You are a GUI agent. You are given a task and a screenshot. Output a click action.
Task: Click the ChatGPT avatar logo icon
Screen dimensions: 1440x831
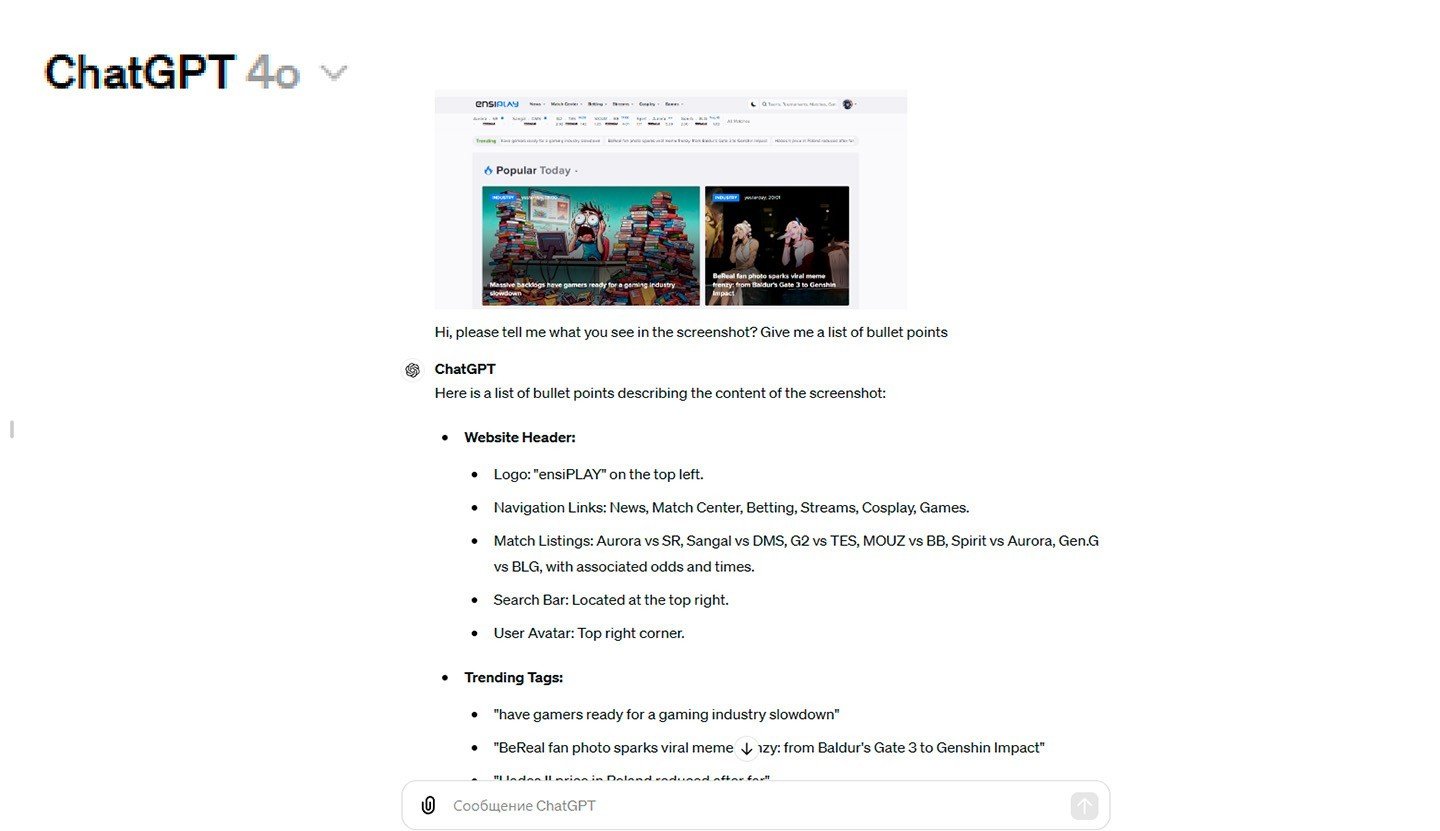click(x=412, y=371)
